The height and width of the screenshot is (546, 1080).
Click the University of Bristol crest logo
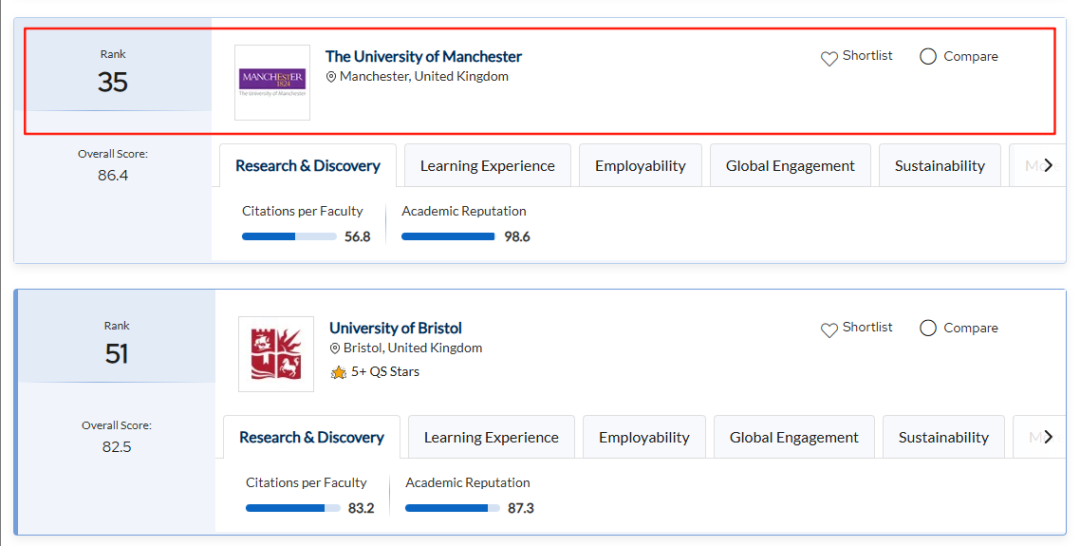point(276,354)
